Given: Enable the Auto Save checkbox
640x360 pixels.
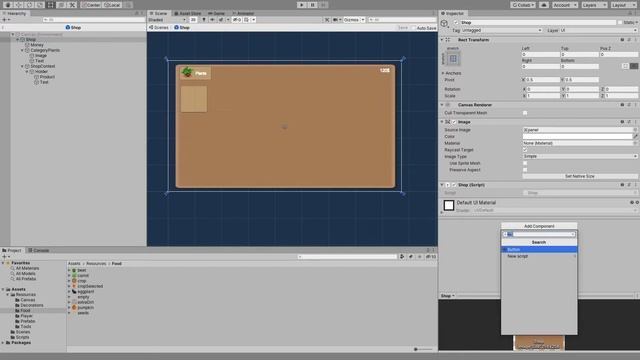Looking at the screenshot, I should coord(413,28).
